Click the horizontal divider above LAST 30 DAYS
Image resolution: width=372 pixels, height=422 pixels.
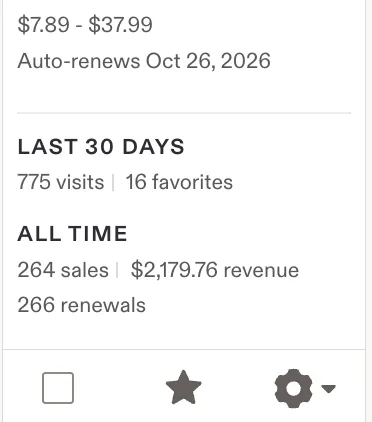pyautogui.click(x=184, y=113)
